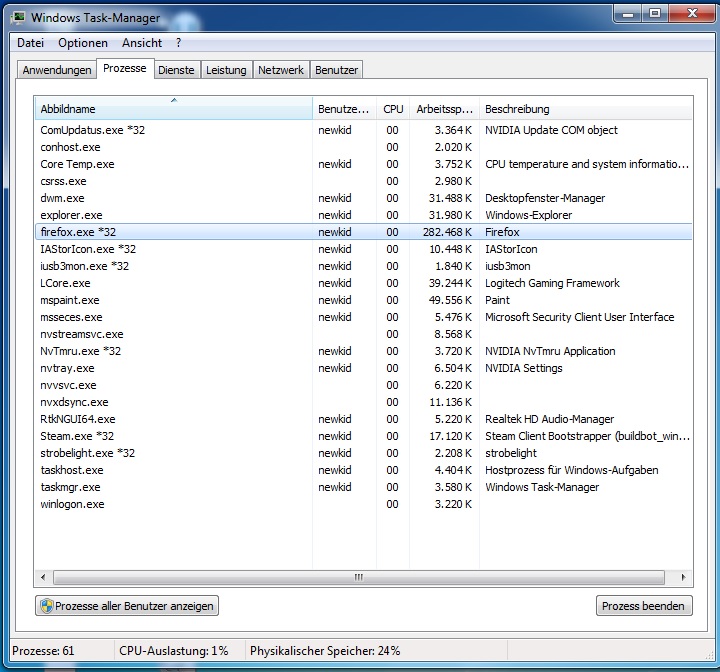
Task: Select the LCore.exe process
Action: 364,283
